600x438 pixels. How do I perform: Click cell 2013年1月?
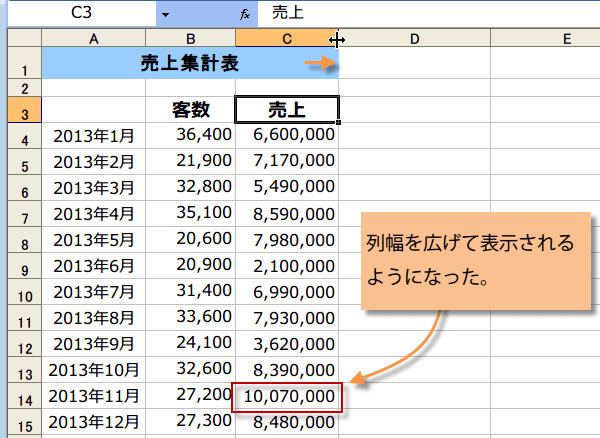(94, 136)
